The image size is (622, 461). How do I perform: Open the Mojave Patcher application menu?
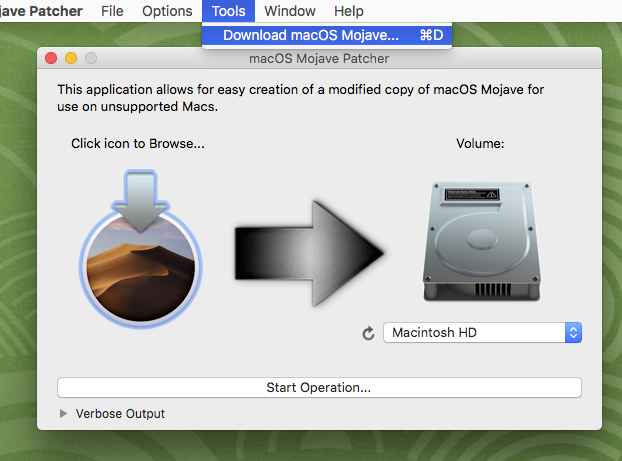point(41,11)
